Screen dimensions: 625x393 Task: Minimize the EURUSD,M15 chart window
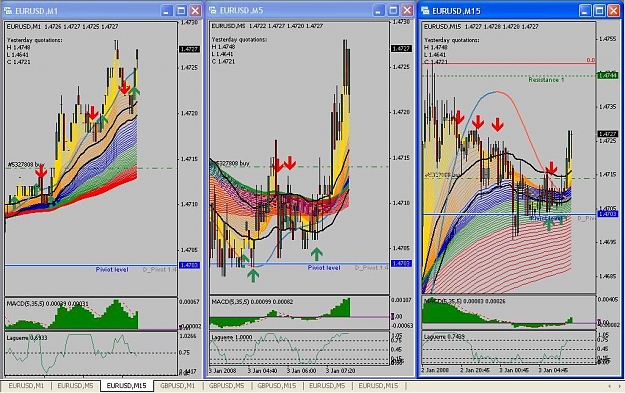click(x=585, y=11)
